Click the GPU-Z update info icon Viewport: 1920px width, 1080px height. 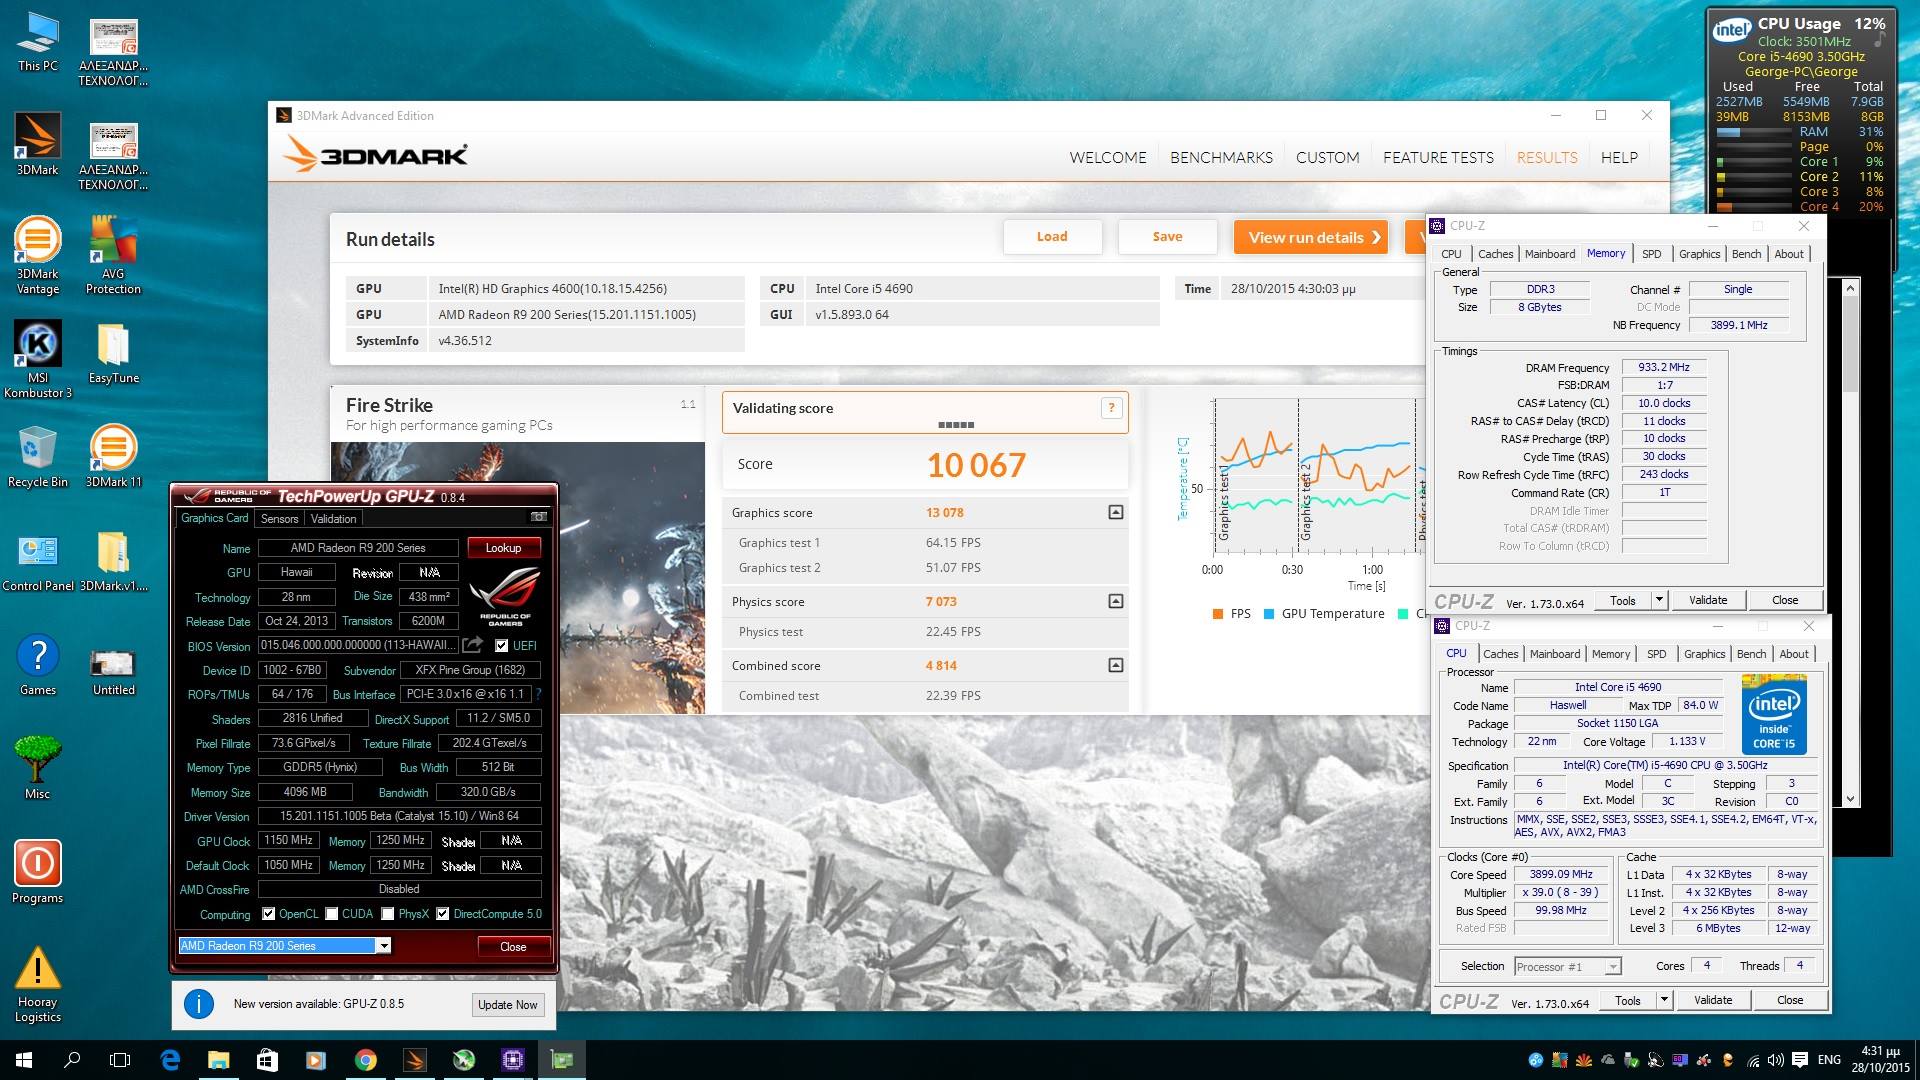pos(199,1004)
